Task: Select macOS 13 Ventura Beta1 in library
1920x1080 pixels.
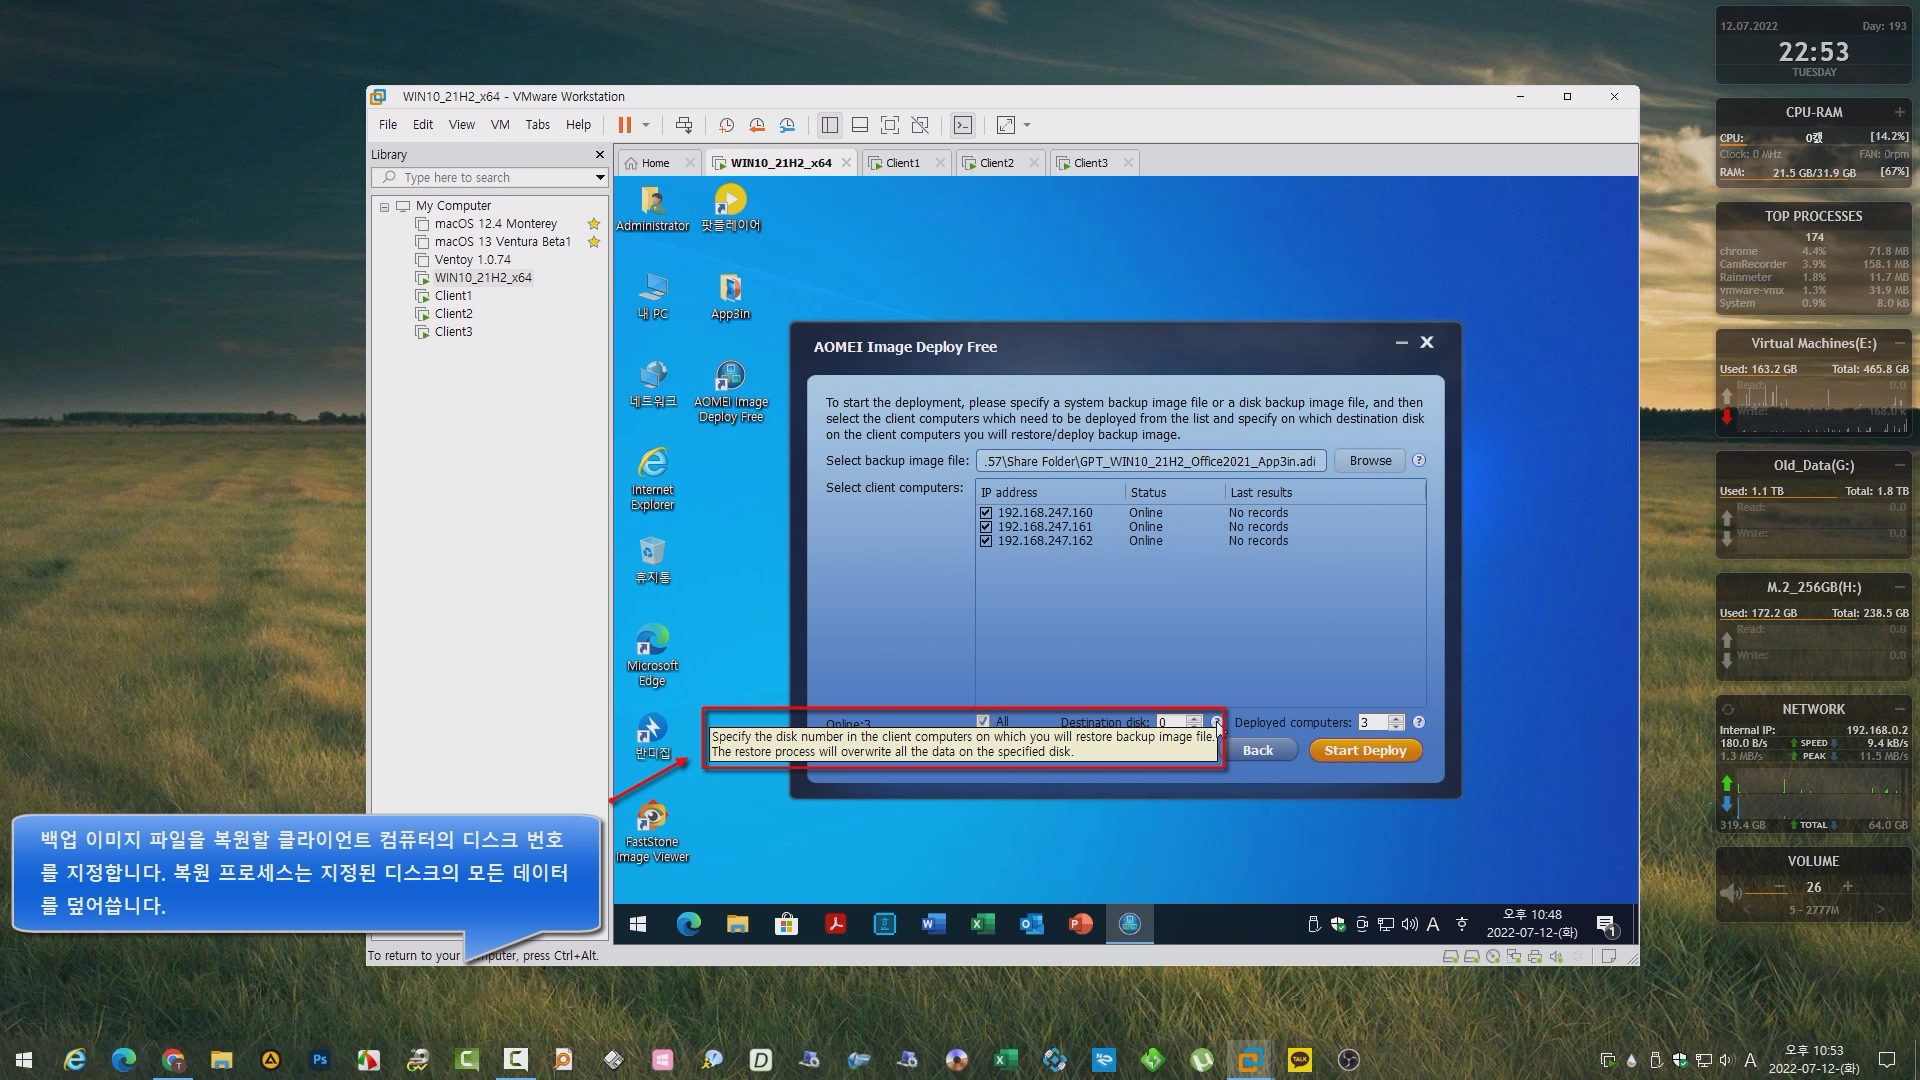Action: click(x=502, y=242)
